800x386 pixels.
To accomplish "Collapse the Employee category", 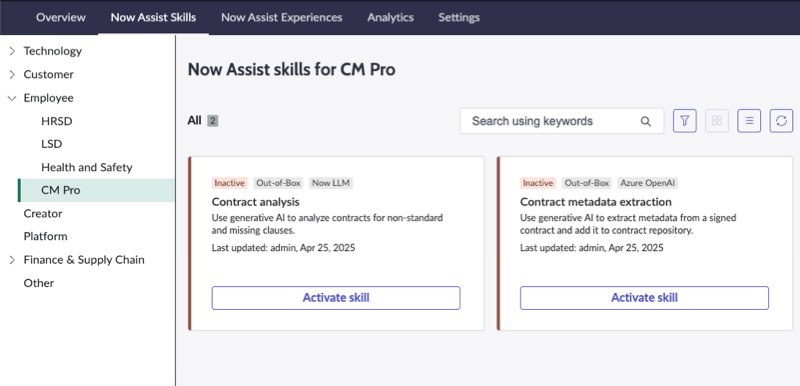I will pos(13,98).
